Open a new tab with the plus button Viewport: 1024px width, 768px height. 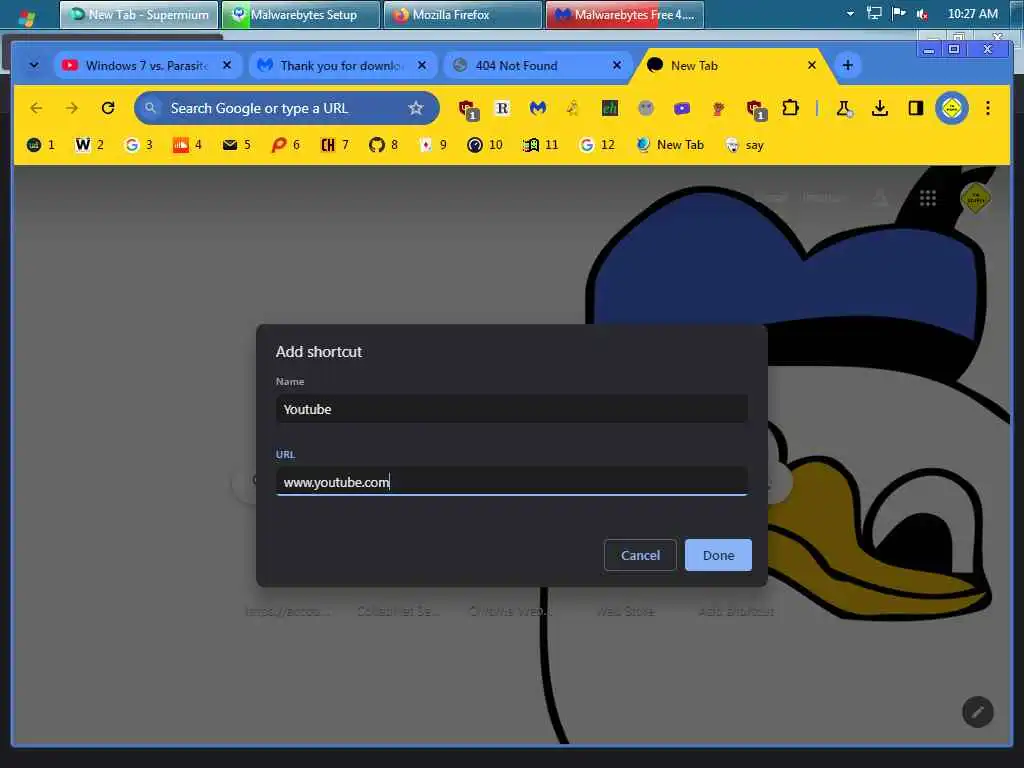coord(848,65)
